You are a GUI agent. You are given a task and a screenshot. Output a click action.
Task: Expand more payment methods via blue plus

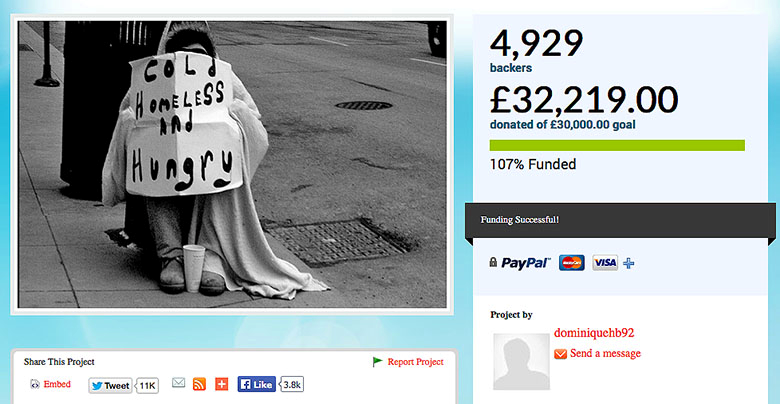click(629, 263)
